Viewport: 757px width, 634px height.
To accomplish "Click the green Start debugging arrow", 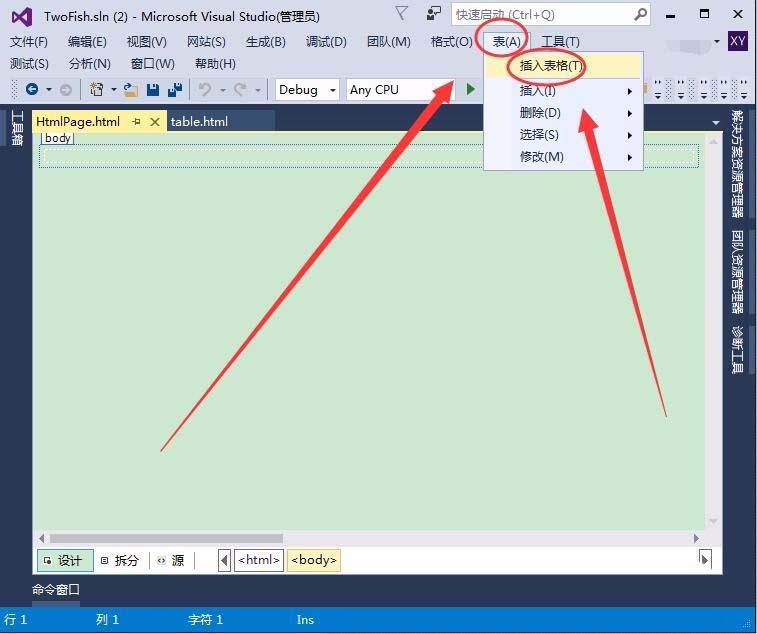I will (470, 89).
